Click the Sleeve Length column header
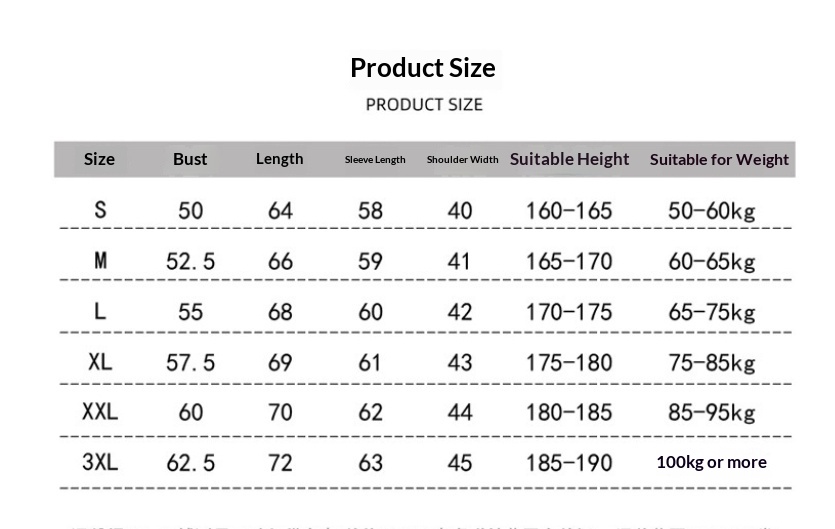This screenshot has height=529, width=835. point(375,160)
